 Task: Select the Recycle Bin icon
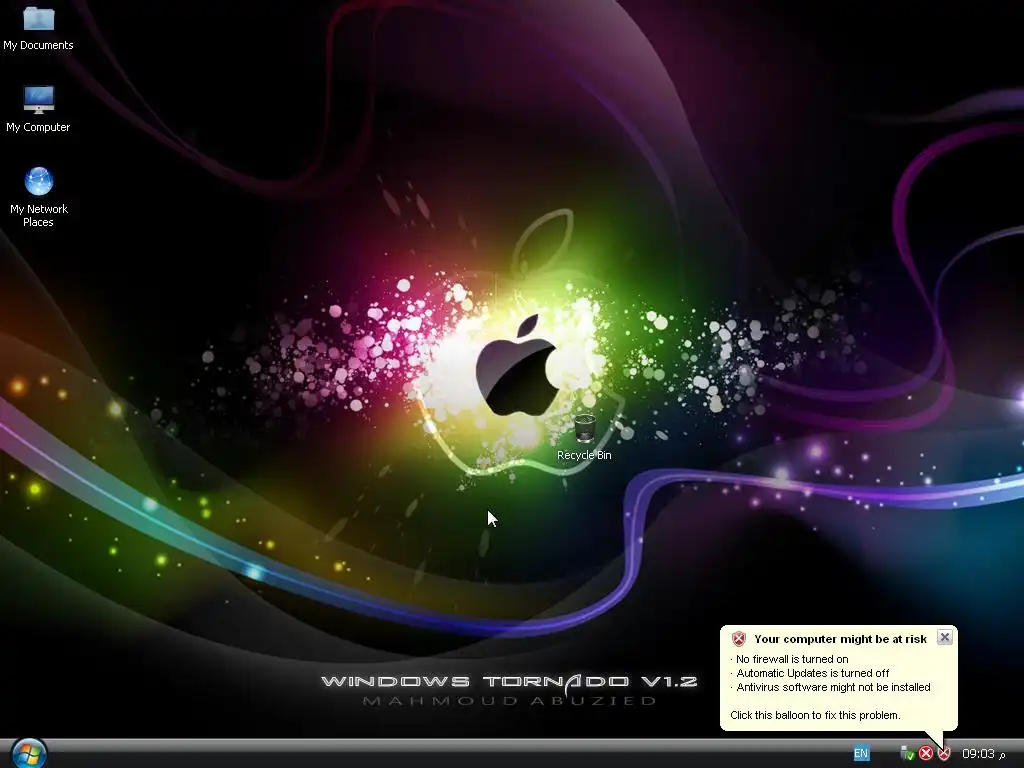coord(584,428)
